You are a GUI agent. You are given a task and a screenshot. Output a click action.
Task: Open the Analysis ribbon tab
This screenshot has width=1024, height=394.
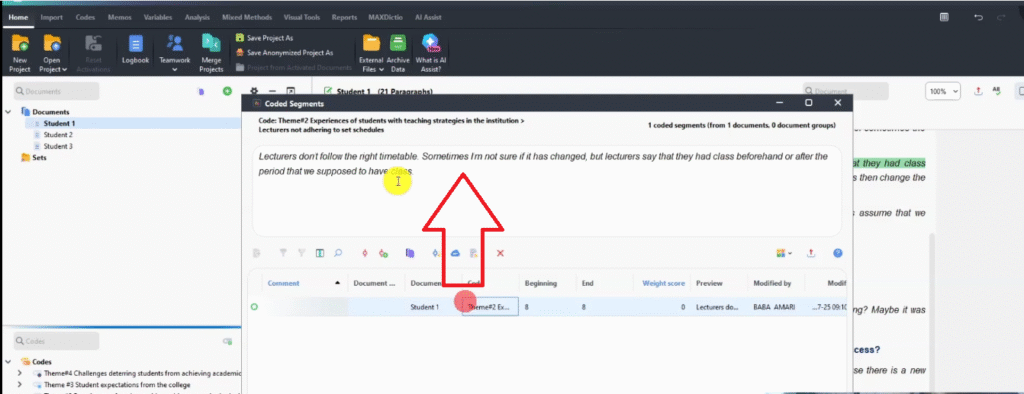click(197, 18)
